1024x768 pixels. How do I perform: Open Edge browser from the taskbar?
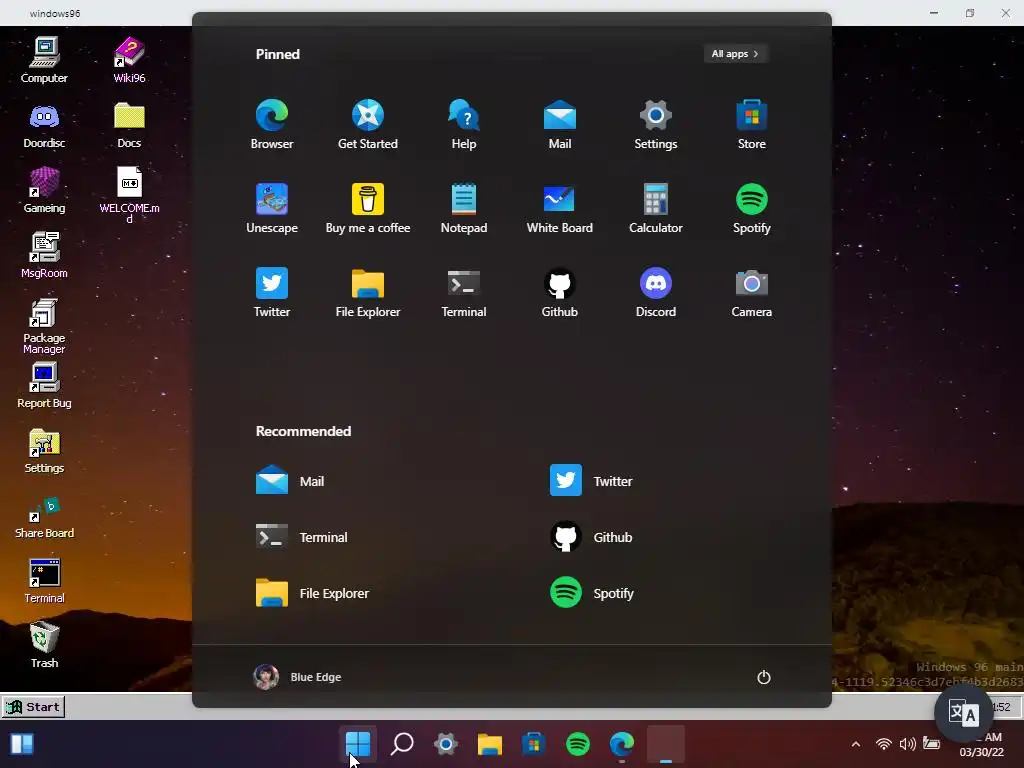coord(622,744)
